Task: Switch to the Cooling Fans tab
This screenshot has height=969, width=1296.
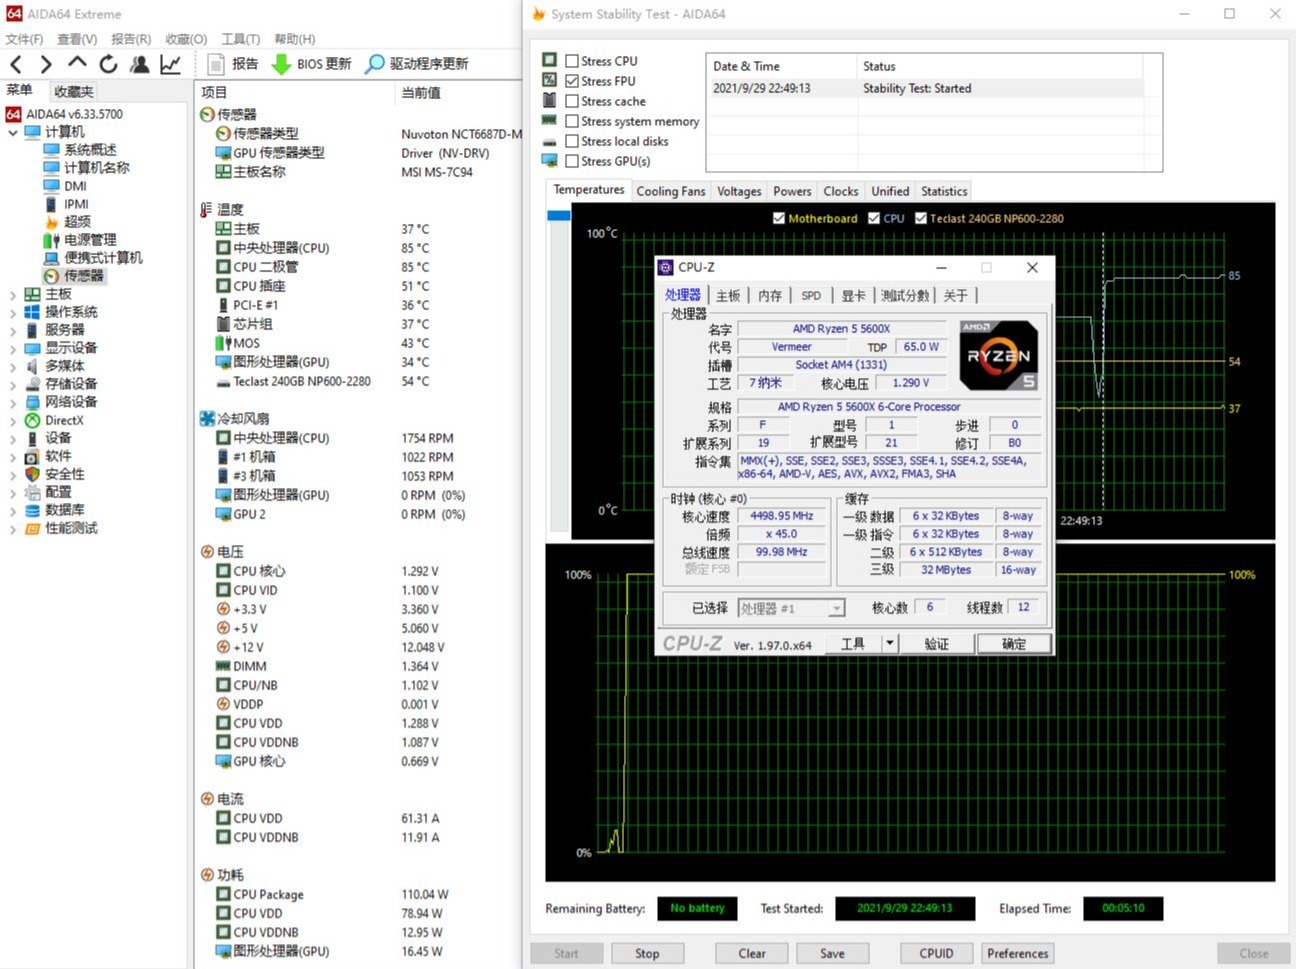Action: pos(671,191)
